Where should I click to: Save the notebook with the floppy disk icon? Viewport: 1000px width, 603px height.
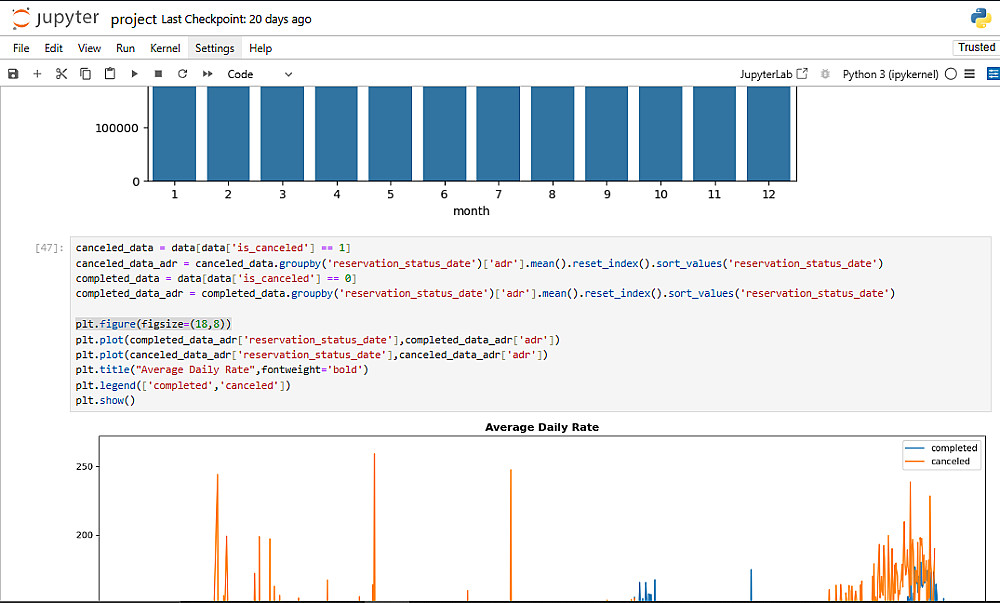coord(13,74)
